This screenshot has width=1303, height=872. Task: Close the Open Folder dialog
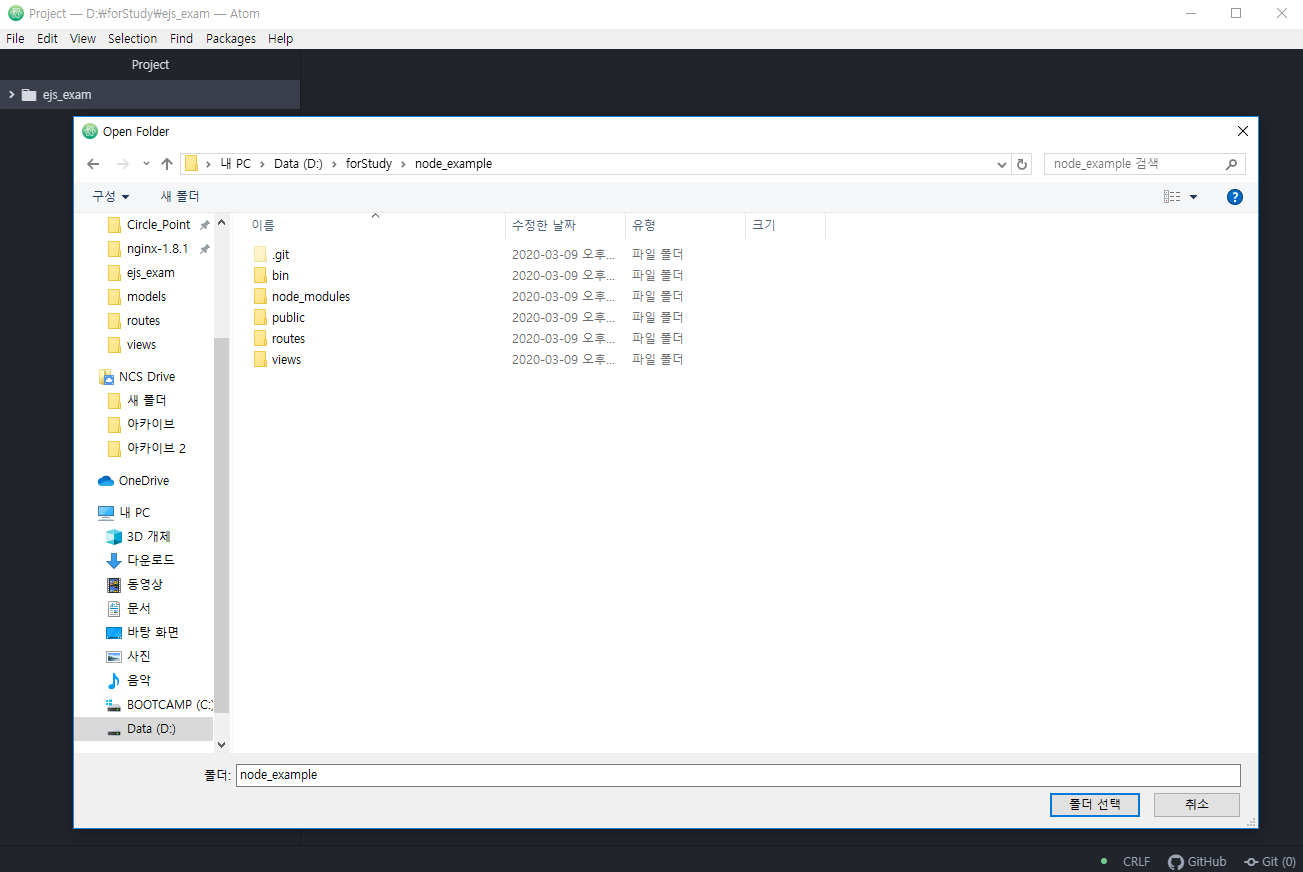(x=1243, y=131)
